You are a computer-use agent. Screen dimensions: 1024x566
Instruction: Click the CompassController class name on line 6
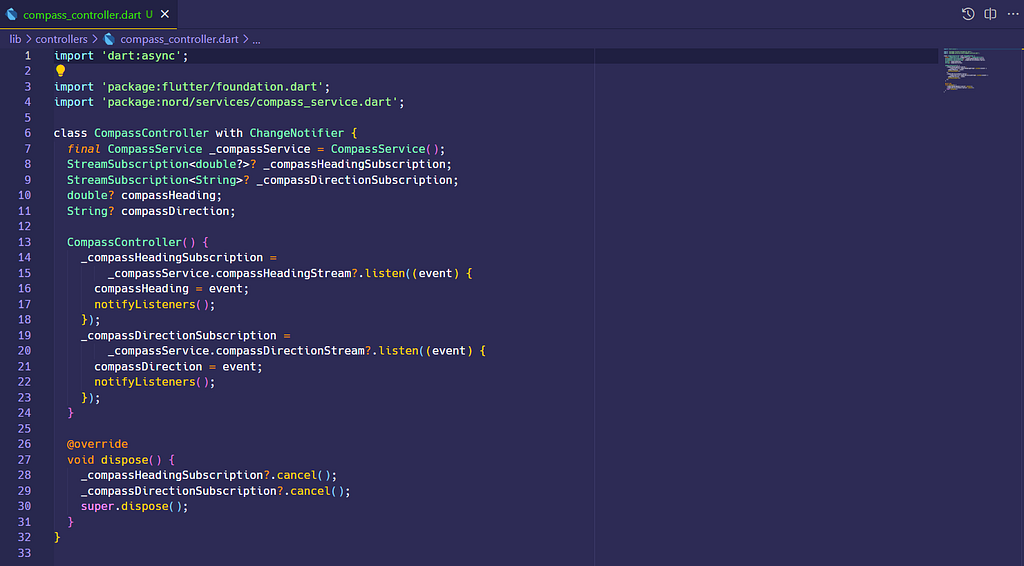[x=152, y=133]
